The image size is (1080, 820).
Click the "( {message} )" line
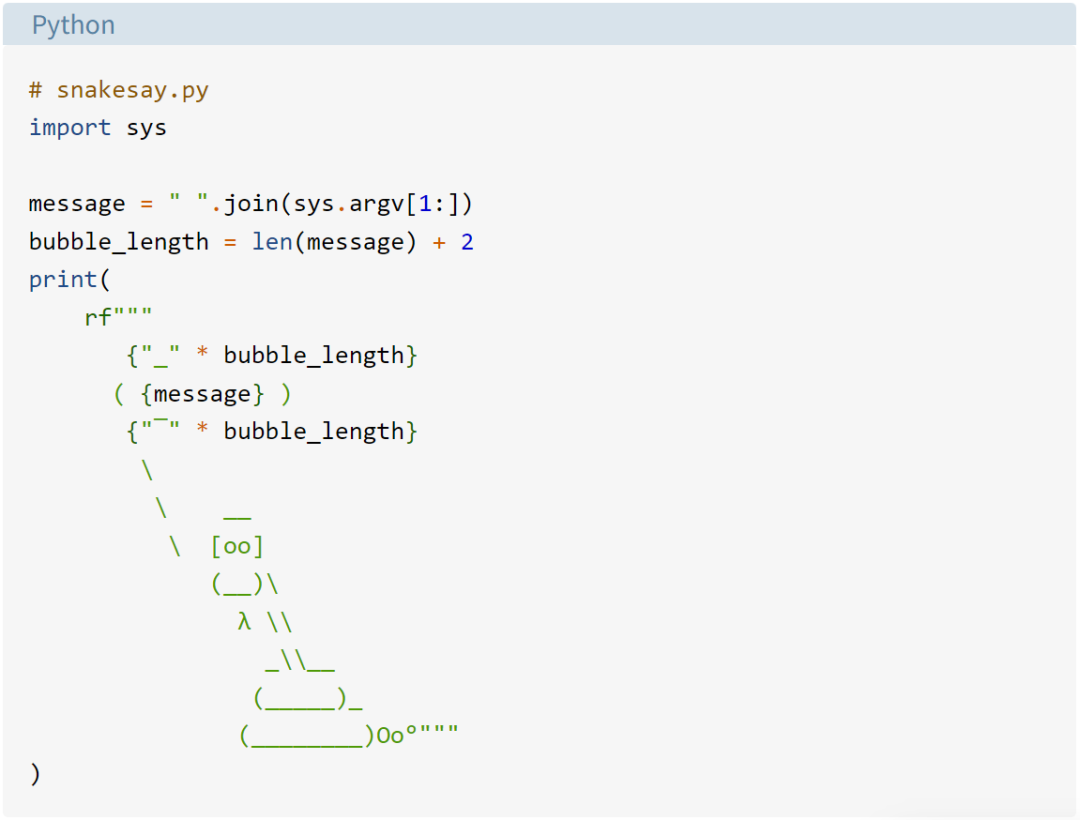point(202,394)
